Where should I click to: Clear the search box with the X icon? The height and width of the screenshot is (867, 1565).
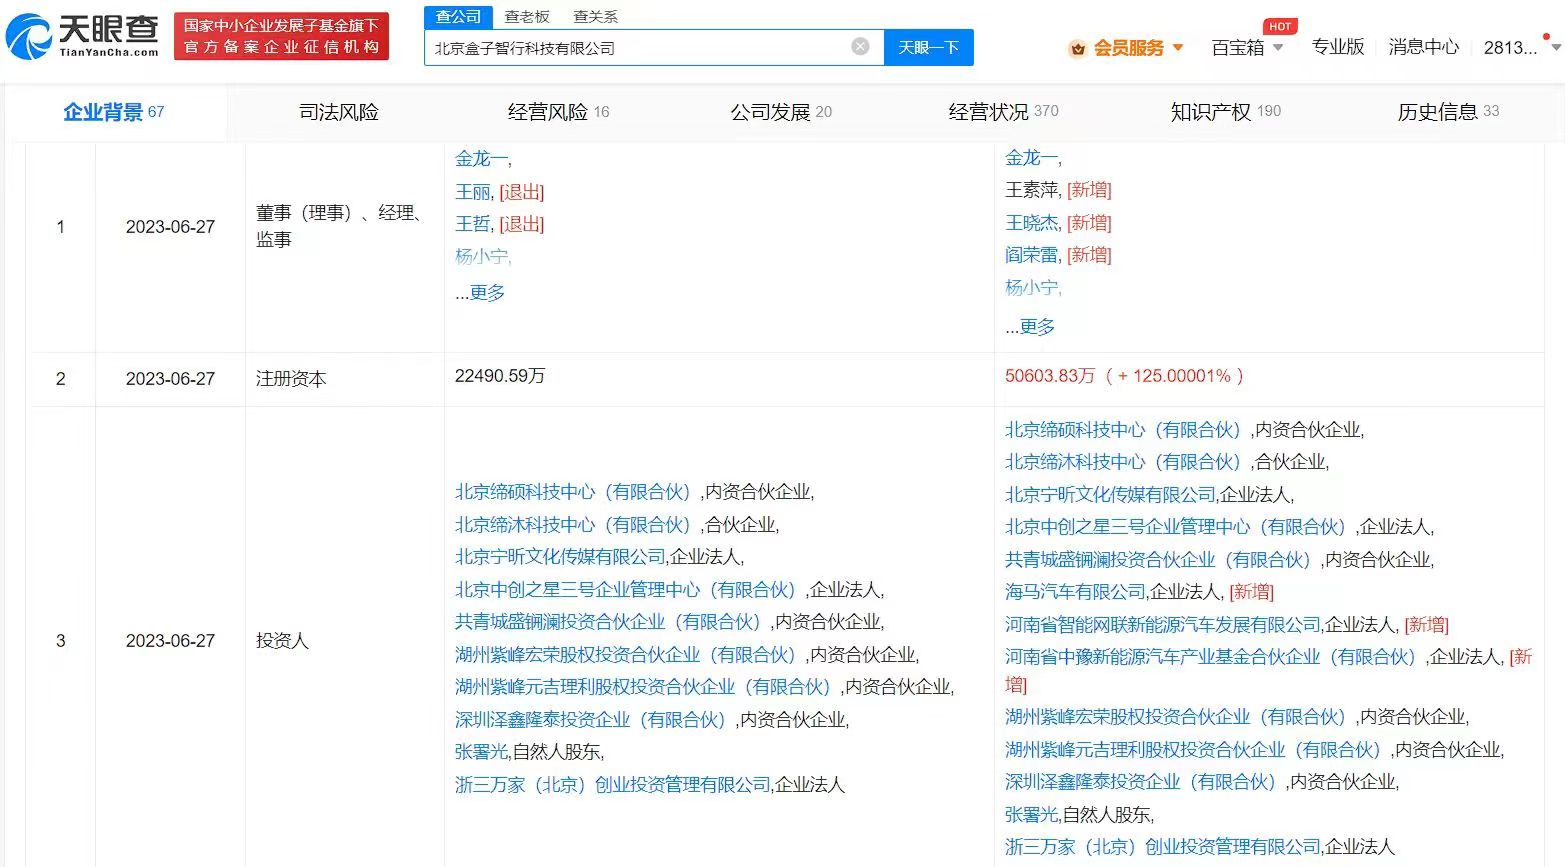tap(860, 47)
